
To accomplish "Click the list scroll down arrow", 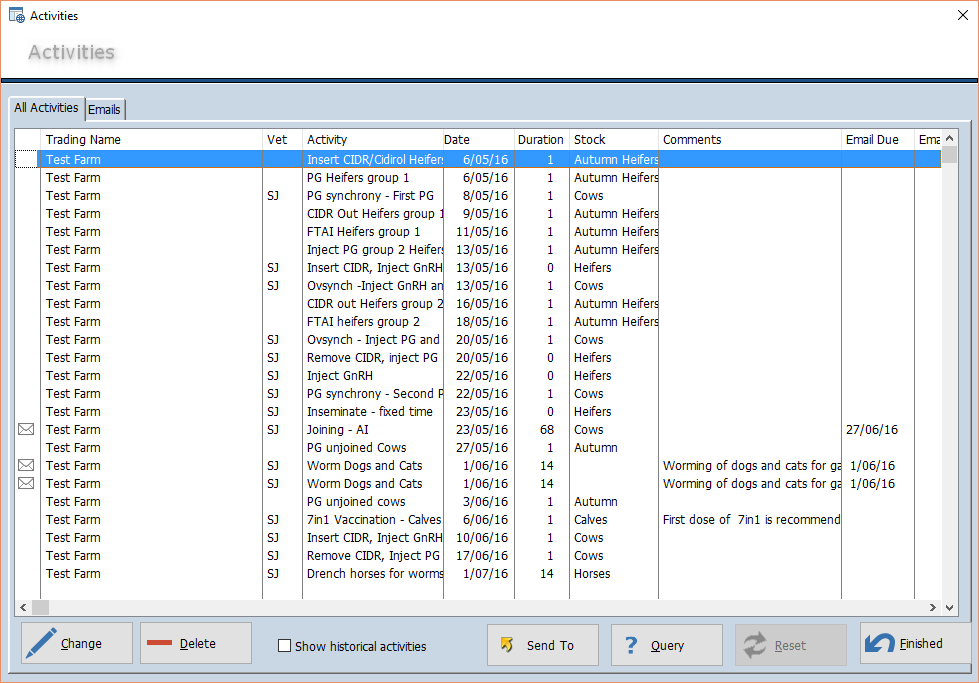I will coord(950,607).
